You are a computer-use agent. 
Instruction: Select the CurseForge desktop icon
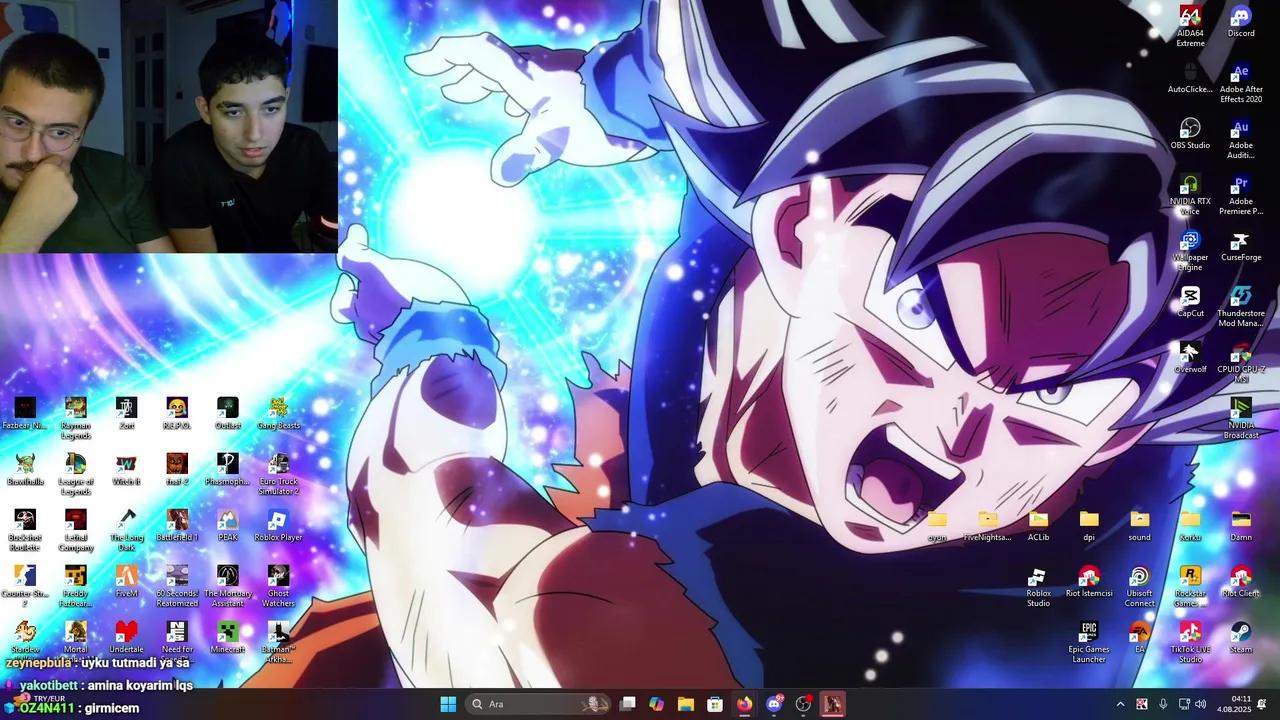pyautogui.click(x=1240, y=246)
